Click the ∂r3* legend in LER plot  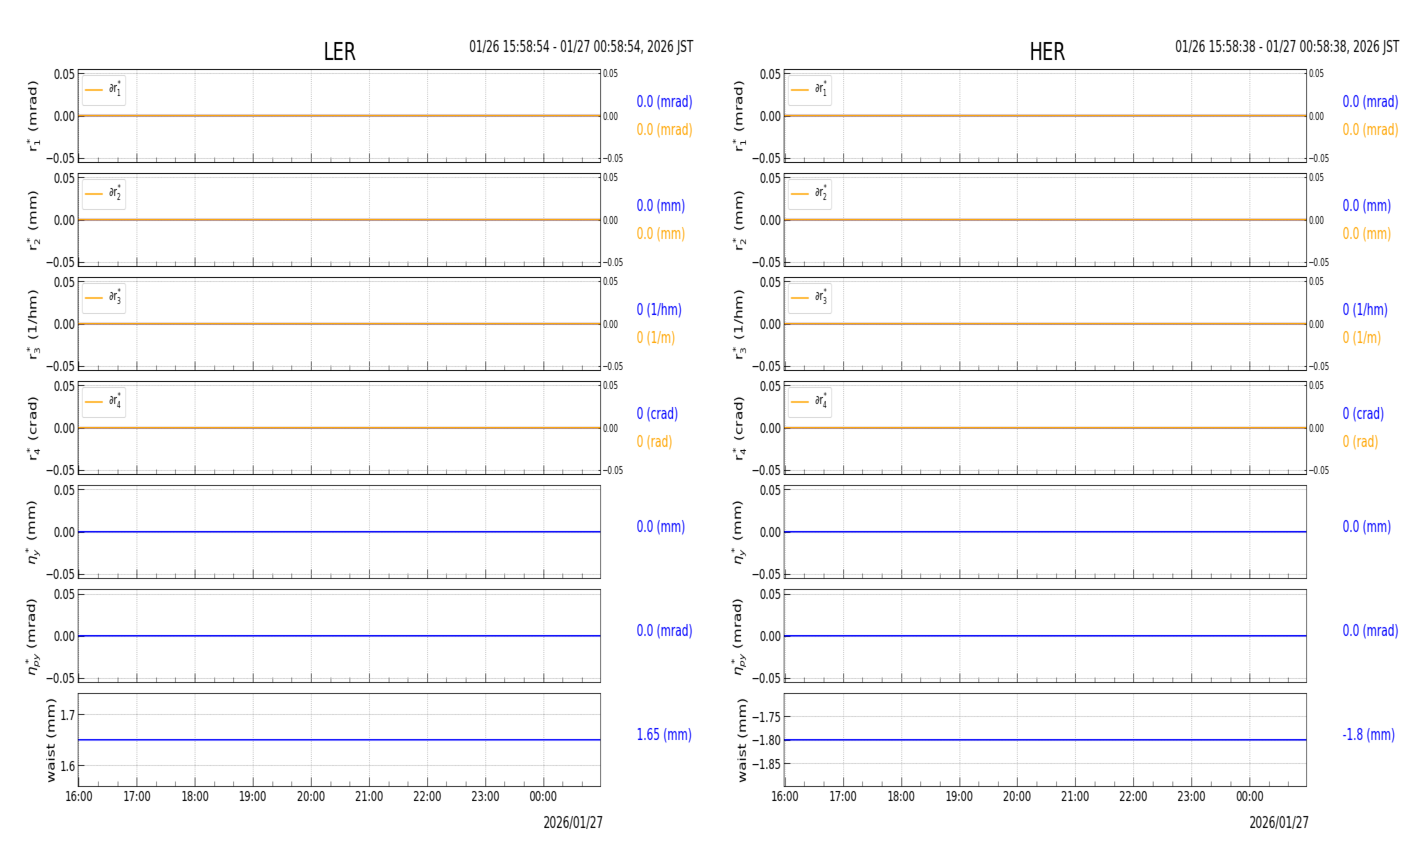click(104, 298)
